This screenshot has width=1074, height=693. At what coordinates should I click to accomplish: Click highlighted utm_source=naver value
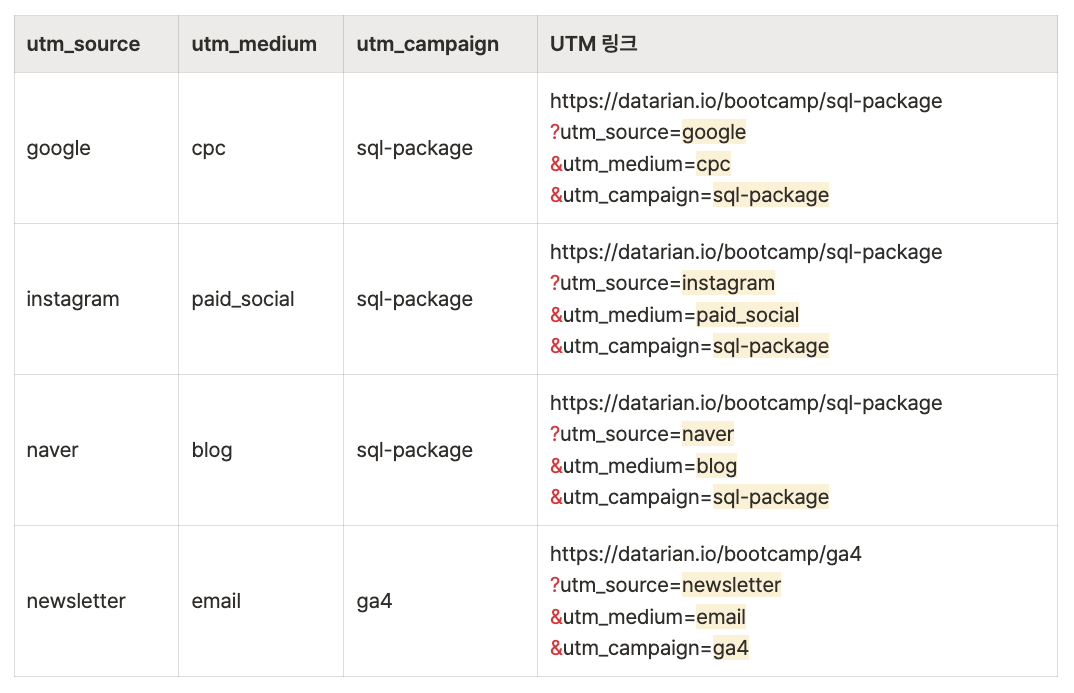[707, 434]
